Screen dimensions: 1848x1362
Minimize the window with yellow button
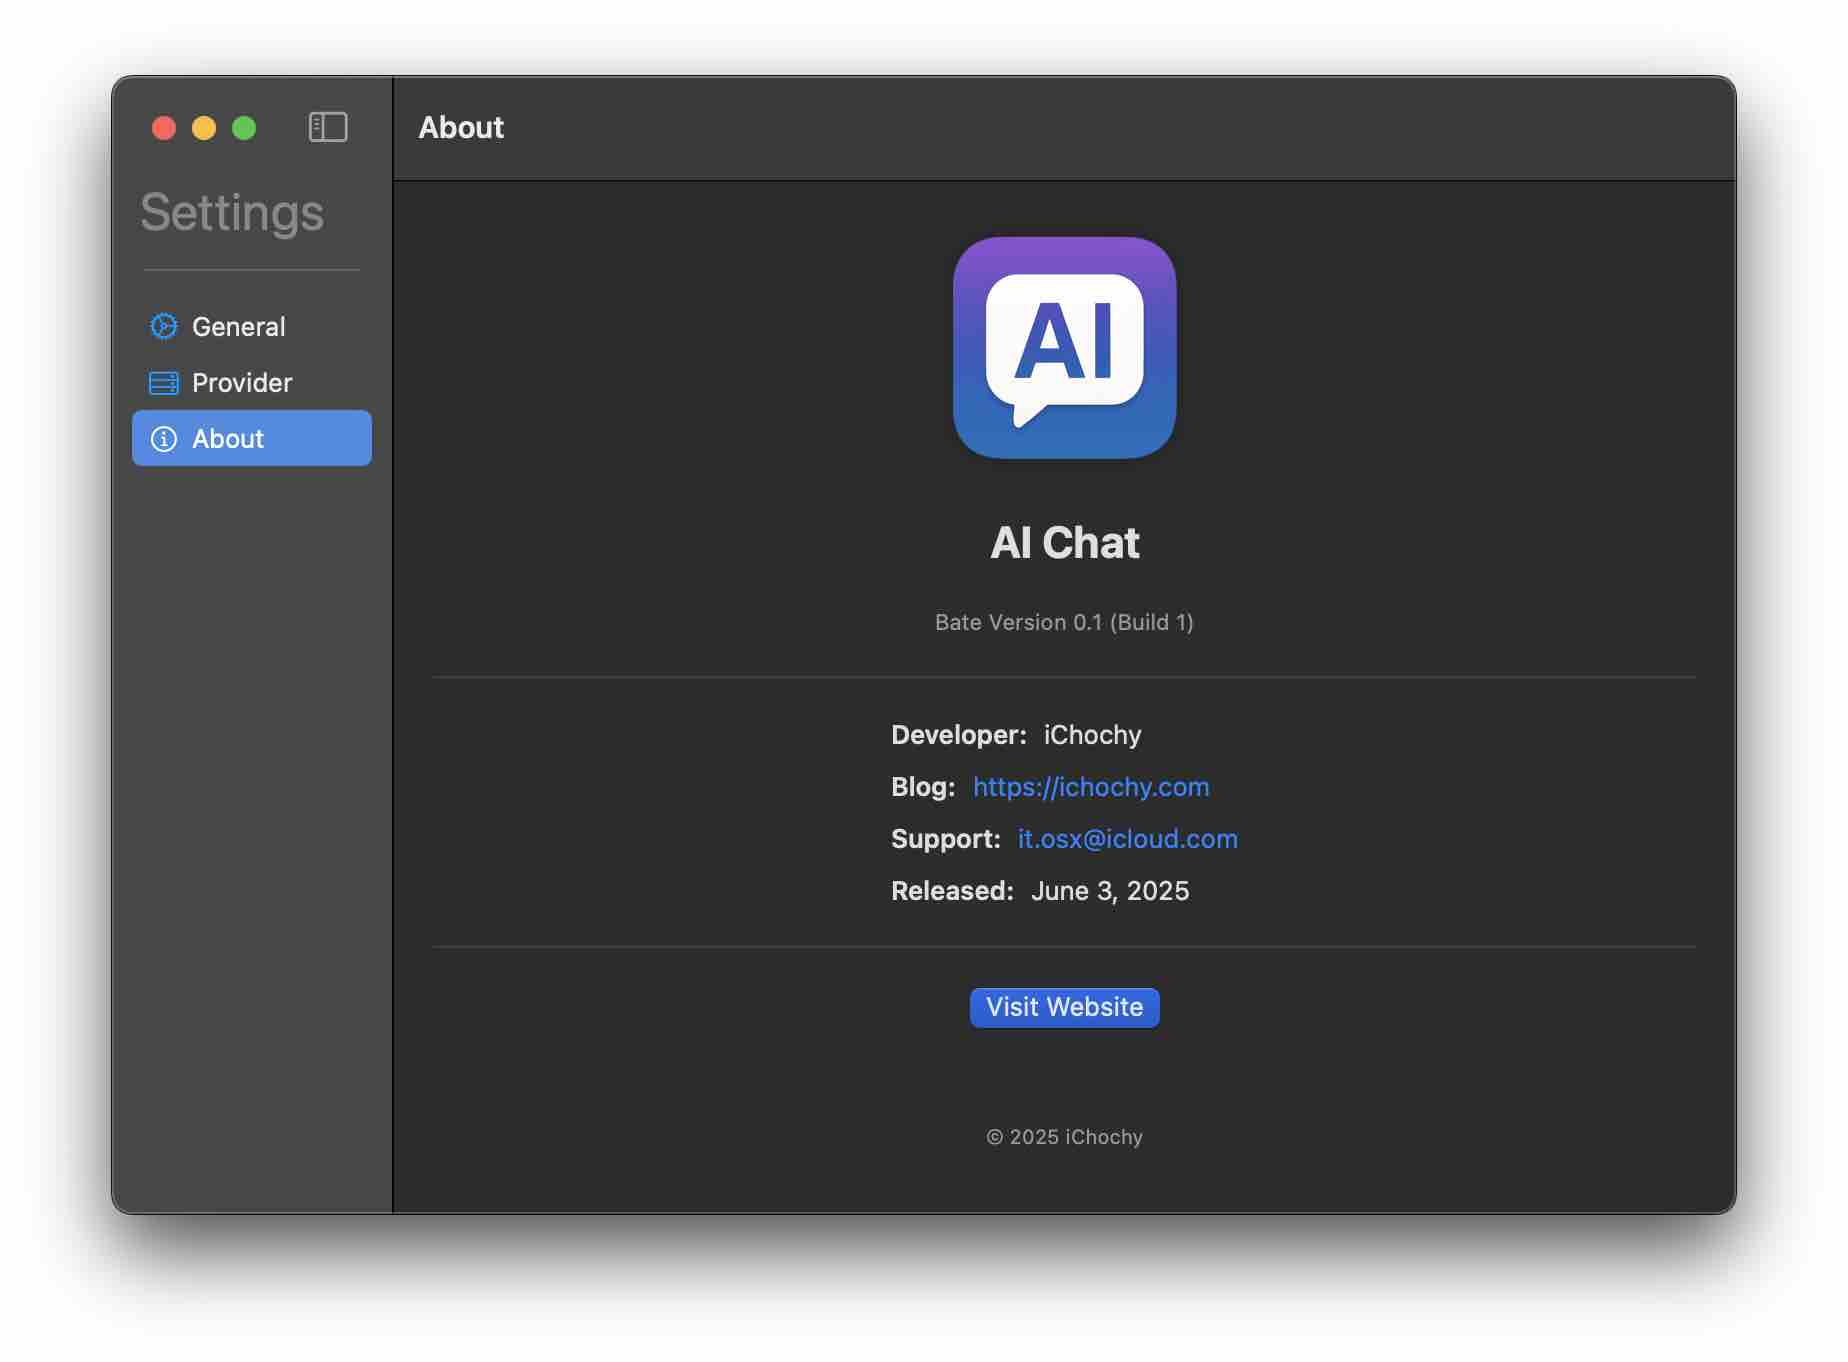(204, 128)
